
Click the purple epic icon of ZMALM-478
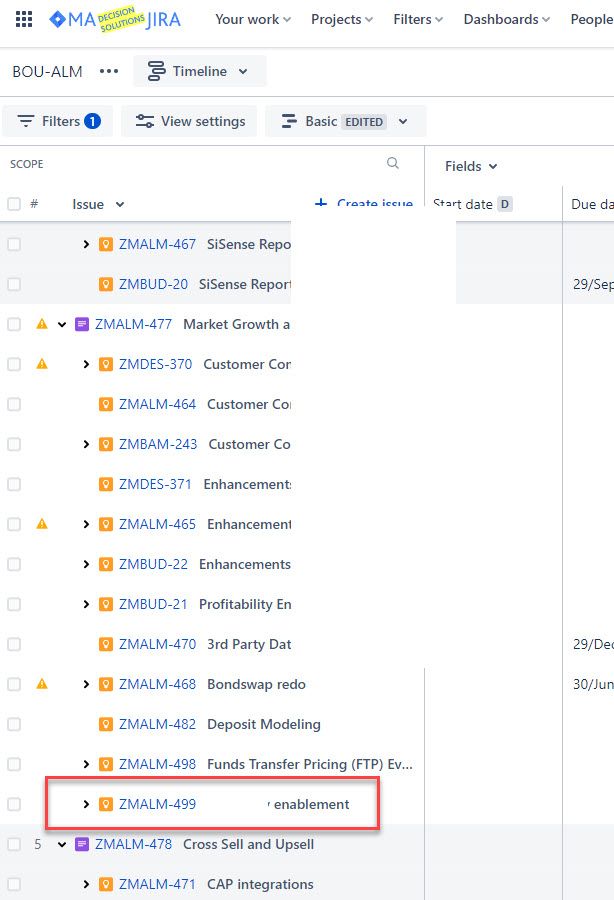point(82,844)
